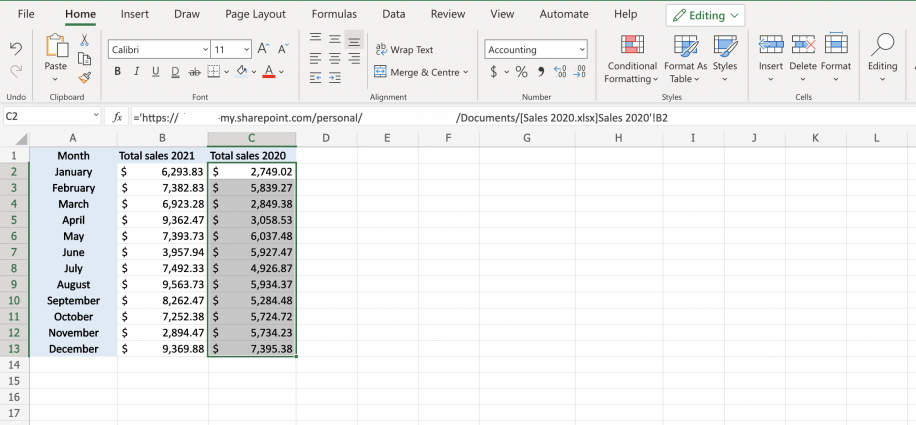Apply the dollar currency format
The width and height of the screenshot is (916, 425).
tap(494, 72)
